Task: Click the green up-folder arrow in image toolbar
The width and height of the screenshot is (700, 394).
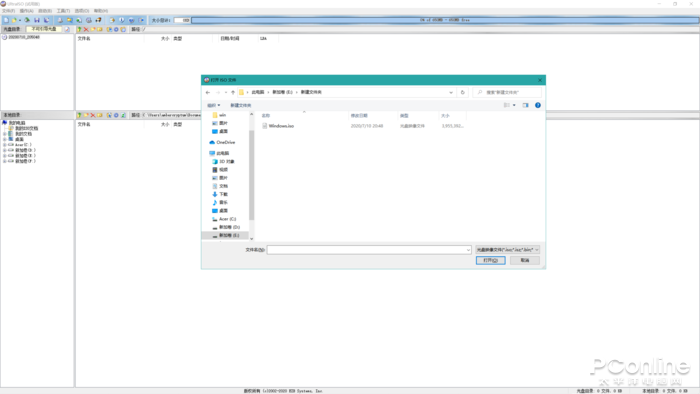Action: [79, 29]
